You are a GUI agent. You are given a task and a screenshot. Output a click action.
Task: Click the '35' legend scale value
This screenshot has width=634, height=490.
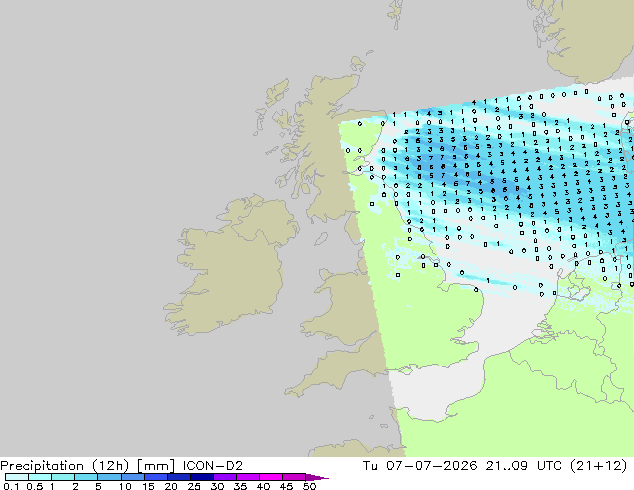click(240, 486)
